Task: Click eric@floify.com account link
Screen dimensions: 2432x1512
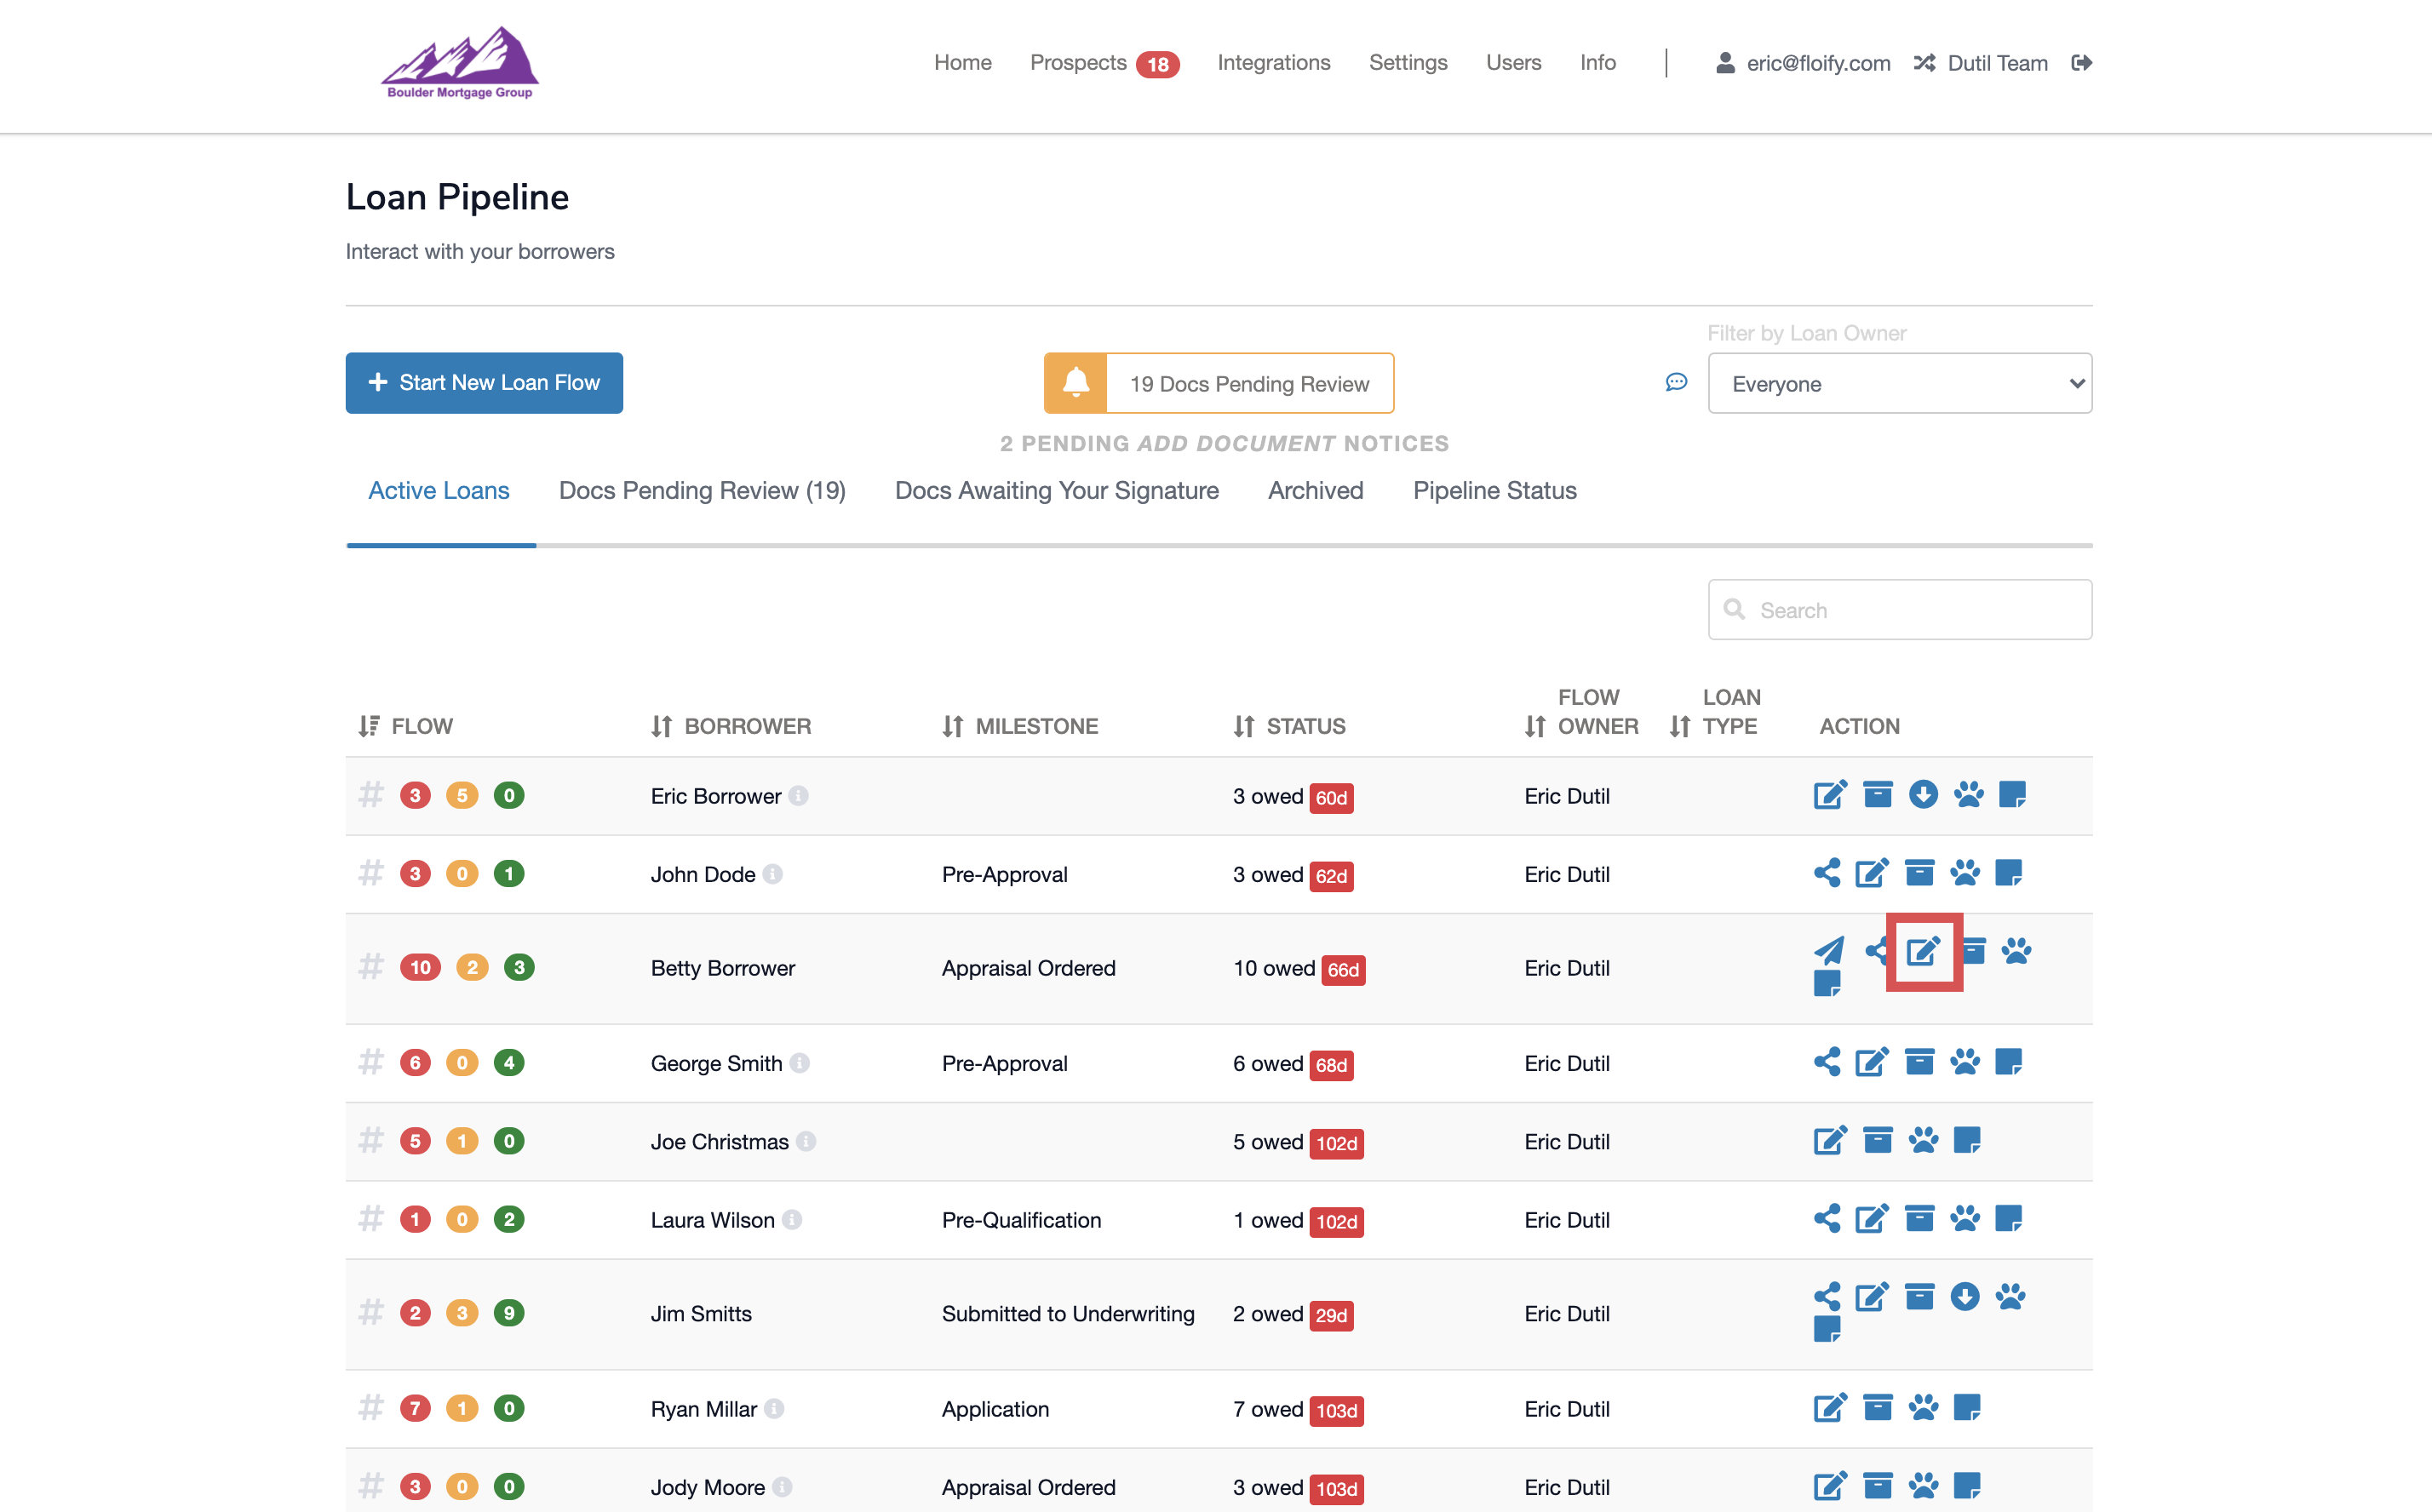Action: [1803, 63]
